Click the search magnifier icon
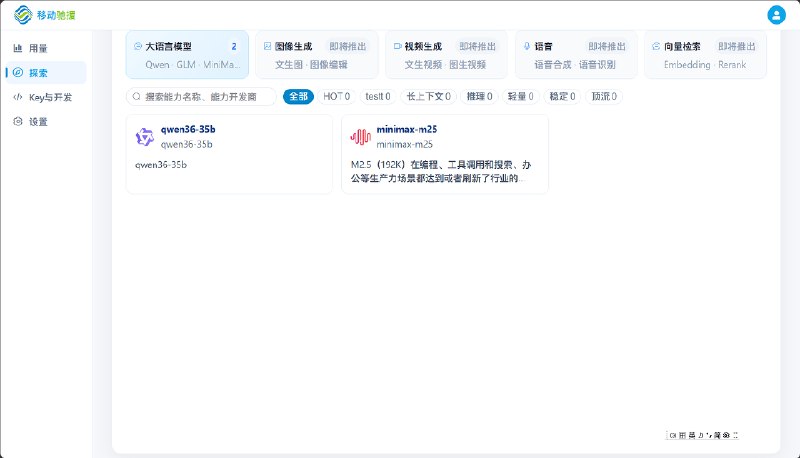This screenshot has height=458, width=800. coord(136,96)
